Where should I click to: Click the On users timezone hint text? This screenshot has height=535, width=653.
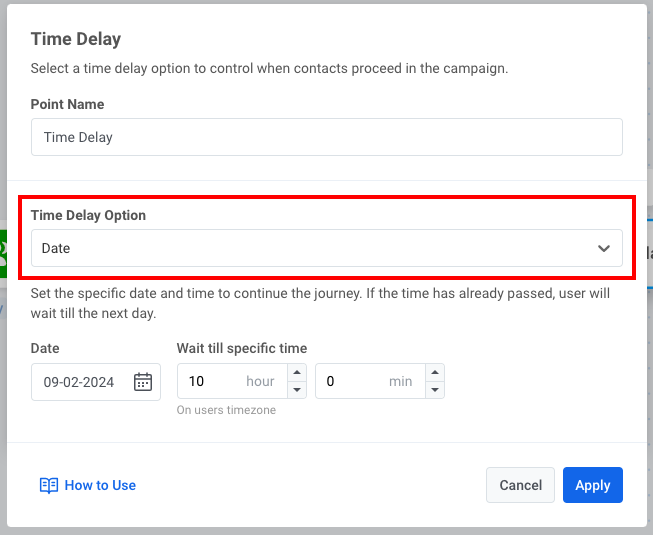pyautogui.click(x=226, y=410)
